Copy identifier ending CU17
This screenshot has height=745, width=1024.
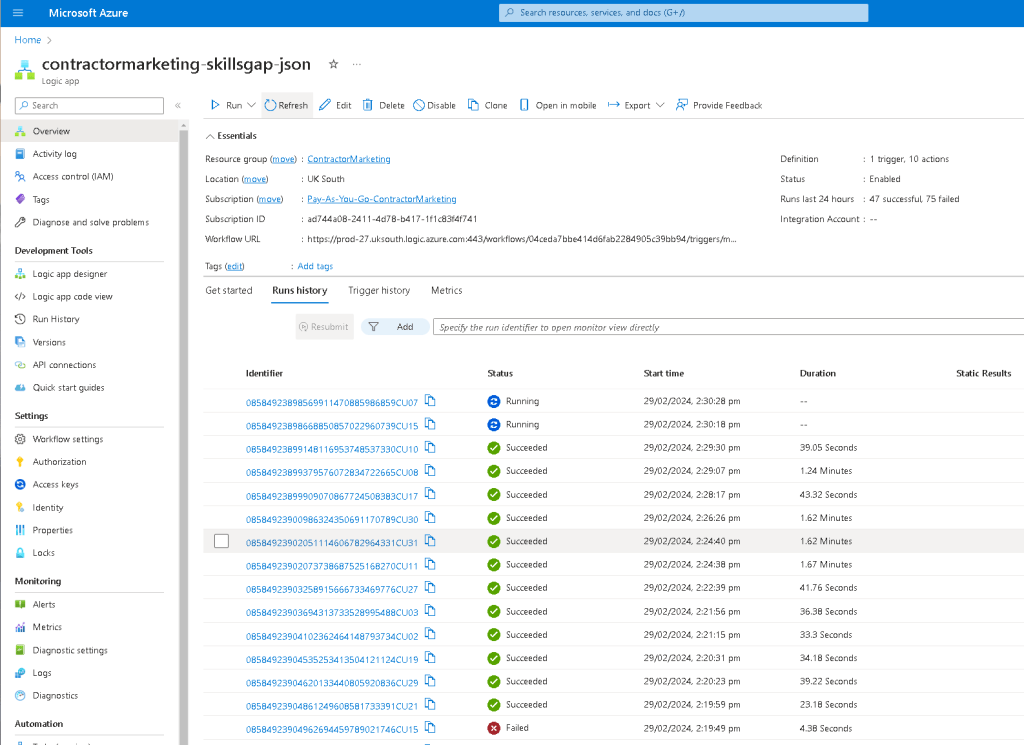coord(430,494)
